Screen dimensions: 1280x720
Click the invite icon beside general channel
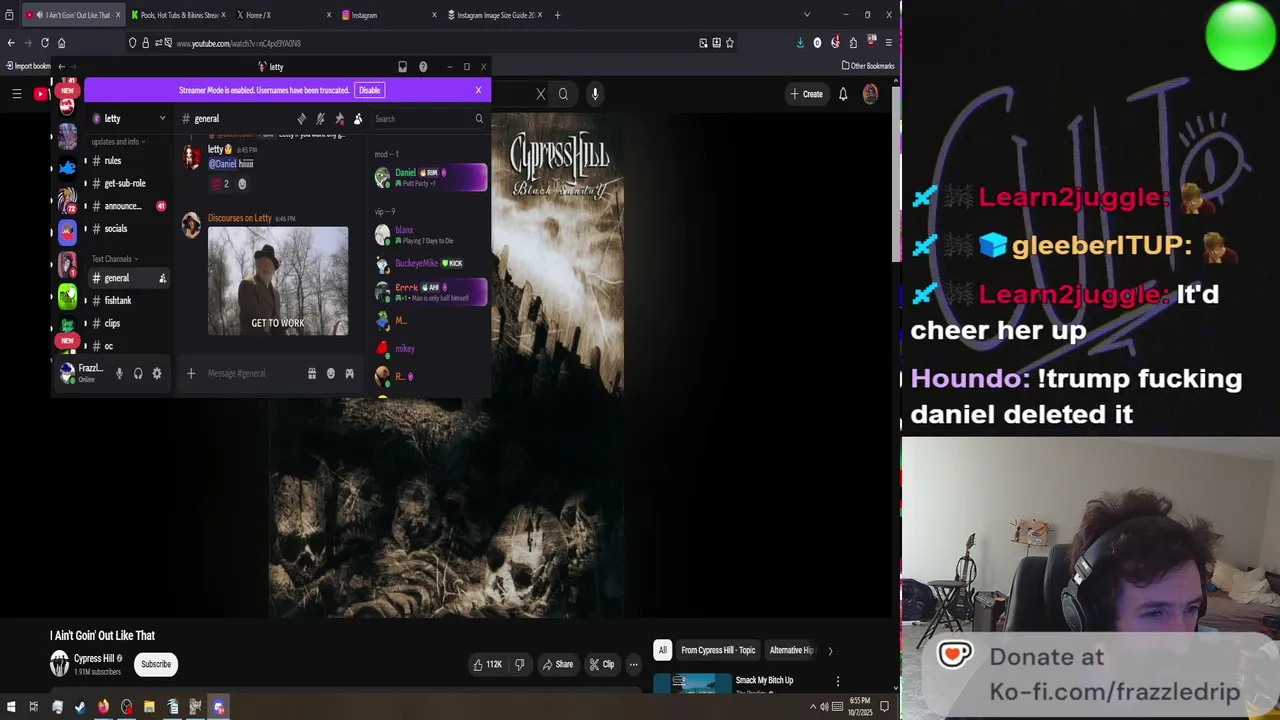point(162,278)
